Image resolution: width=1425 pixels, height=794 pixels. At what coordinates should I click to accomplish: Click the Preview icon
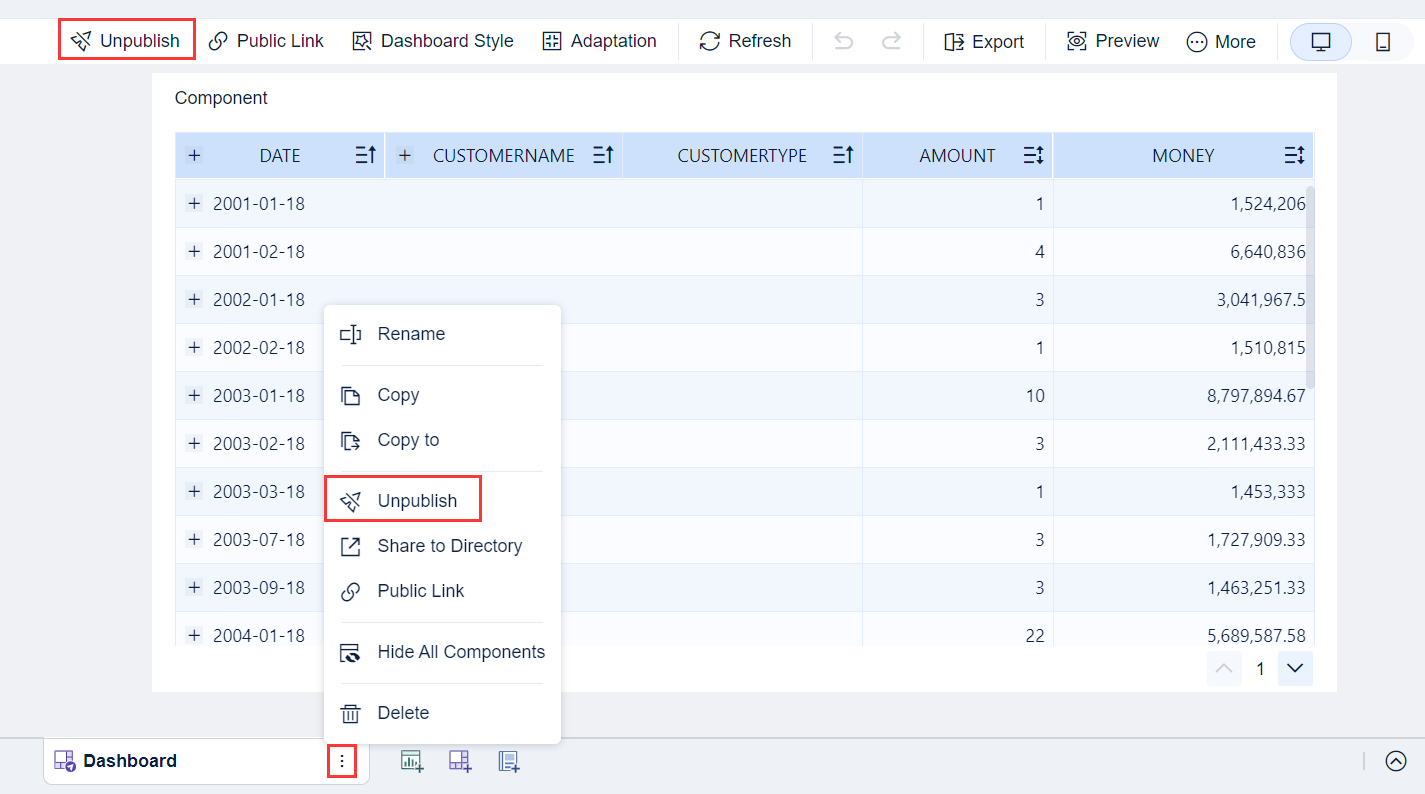1076,41
